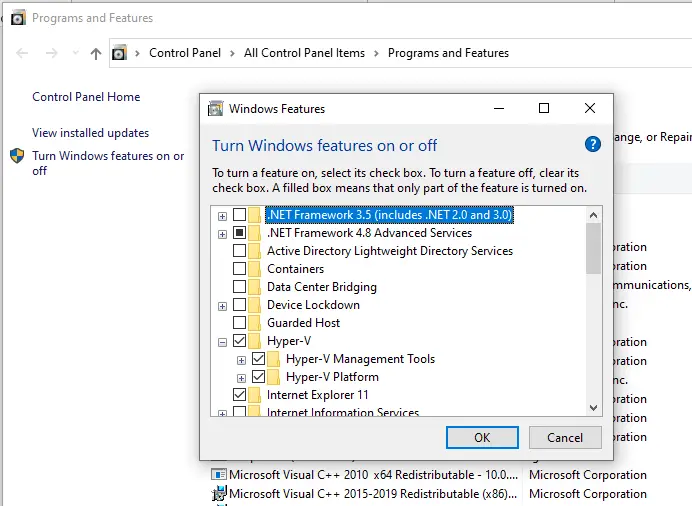Viewport: 692px width, 506px height.
Task: Select the Hyper-V Platform label
Action: tap(332, 377)
